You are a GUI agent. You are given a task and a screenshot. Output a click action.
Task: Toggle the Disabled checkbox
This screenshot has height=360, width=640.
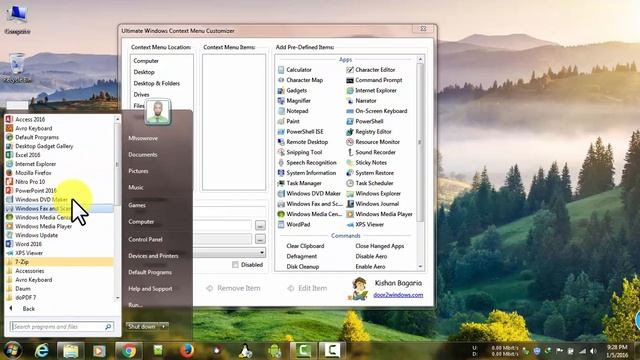point(235,264)
